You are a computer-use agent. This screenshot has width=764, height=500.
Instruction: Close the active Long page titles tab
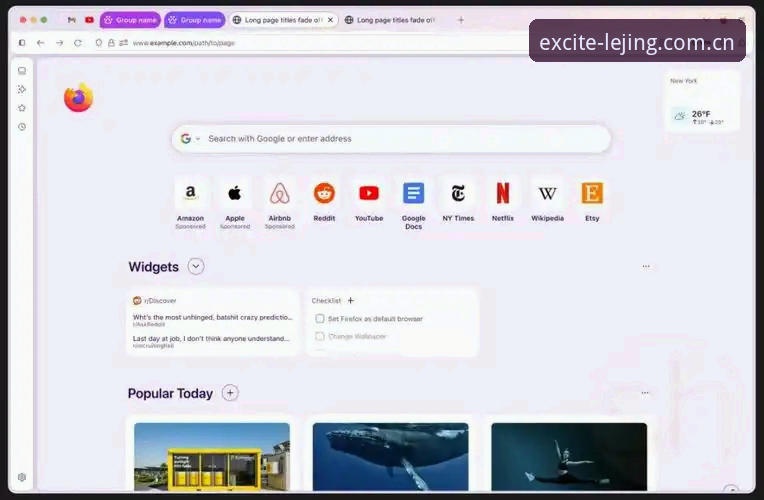(330, 20)
